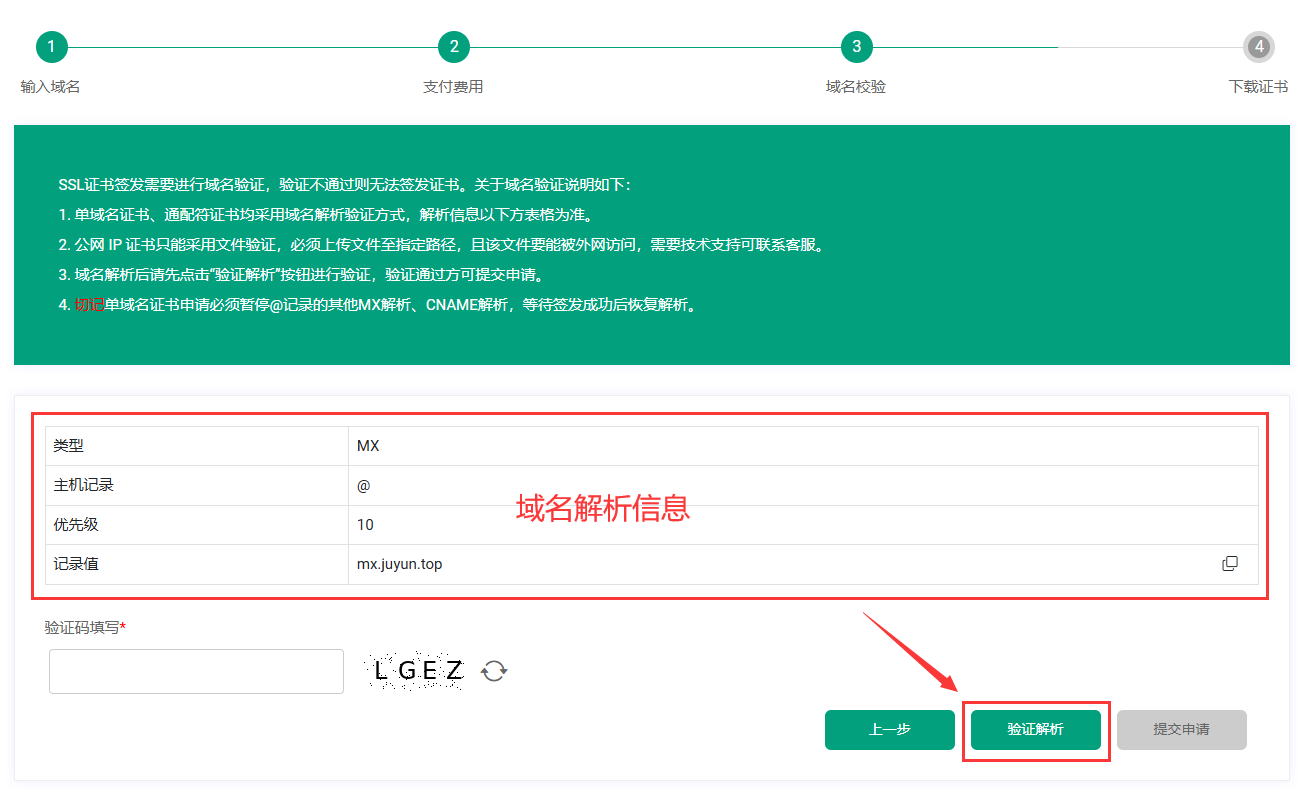1311x795 pixels.
Task: Click the 记录值 row label
Action: click(76, 564)
